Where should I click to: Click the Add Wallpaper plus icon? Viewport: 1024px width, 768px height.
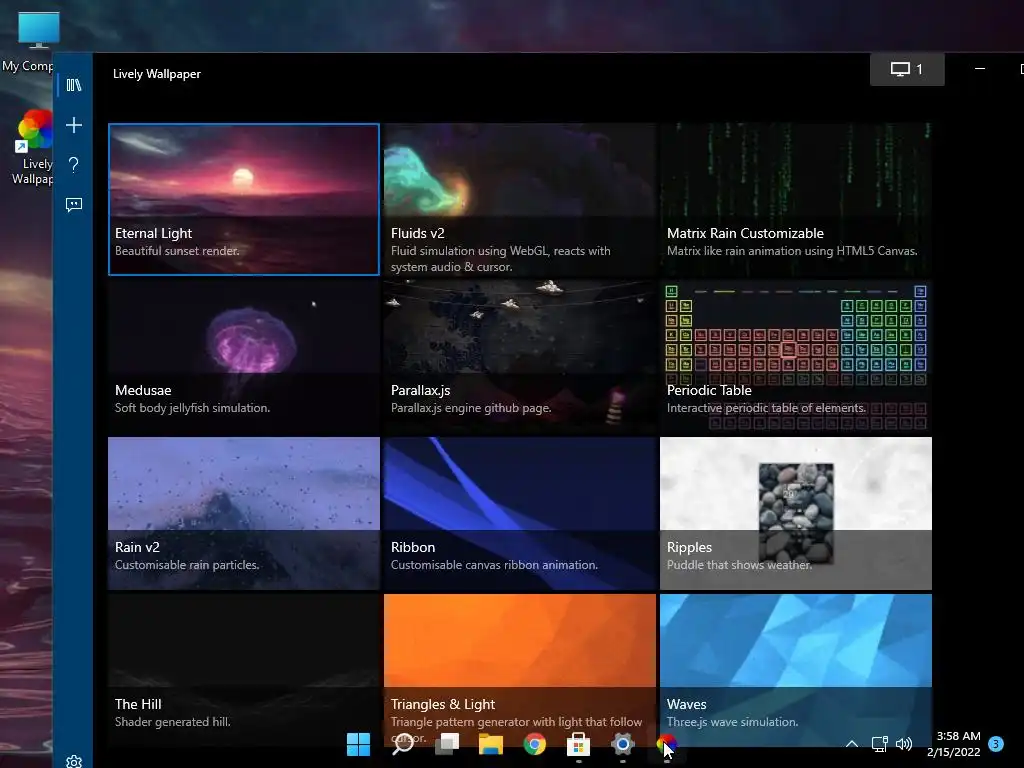click(74, 125)
